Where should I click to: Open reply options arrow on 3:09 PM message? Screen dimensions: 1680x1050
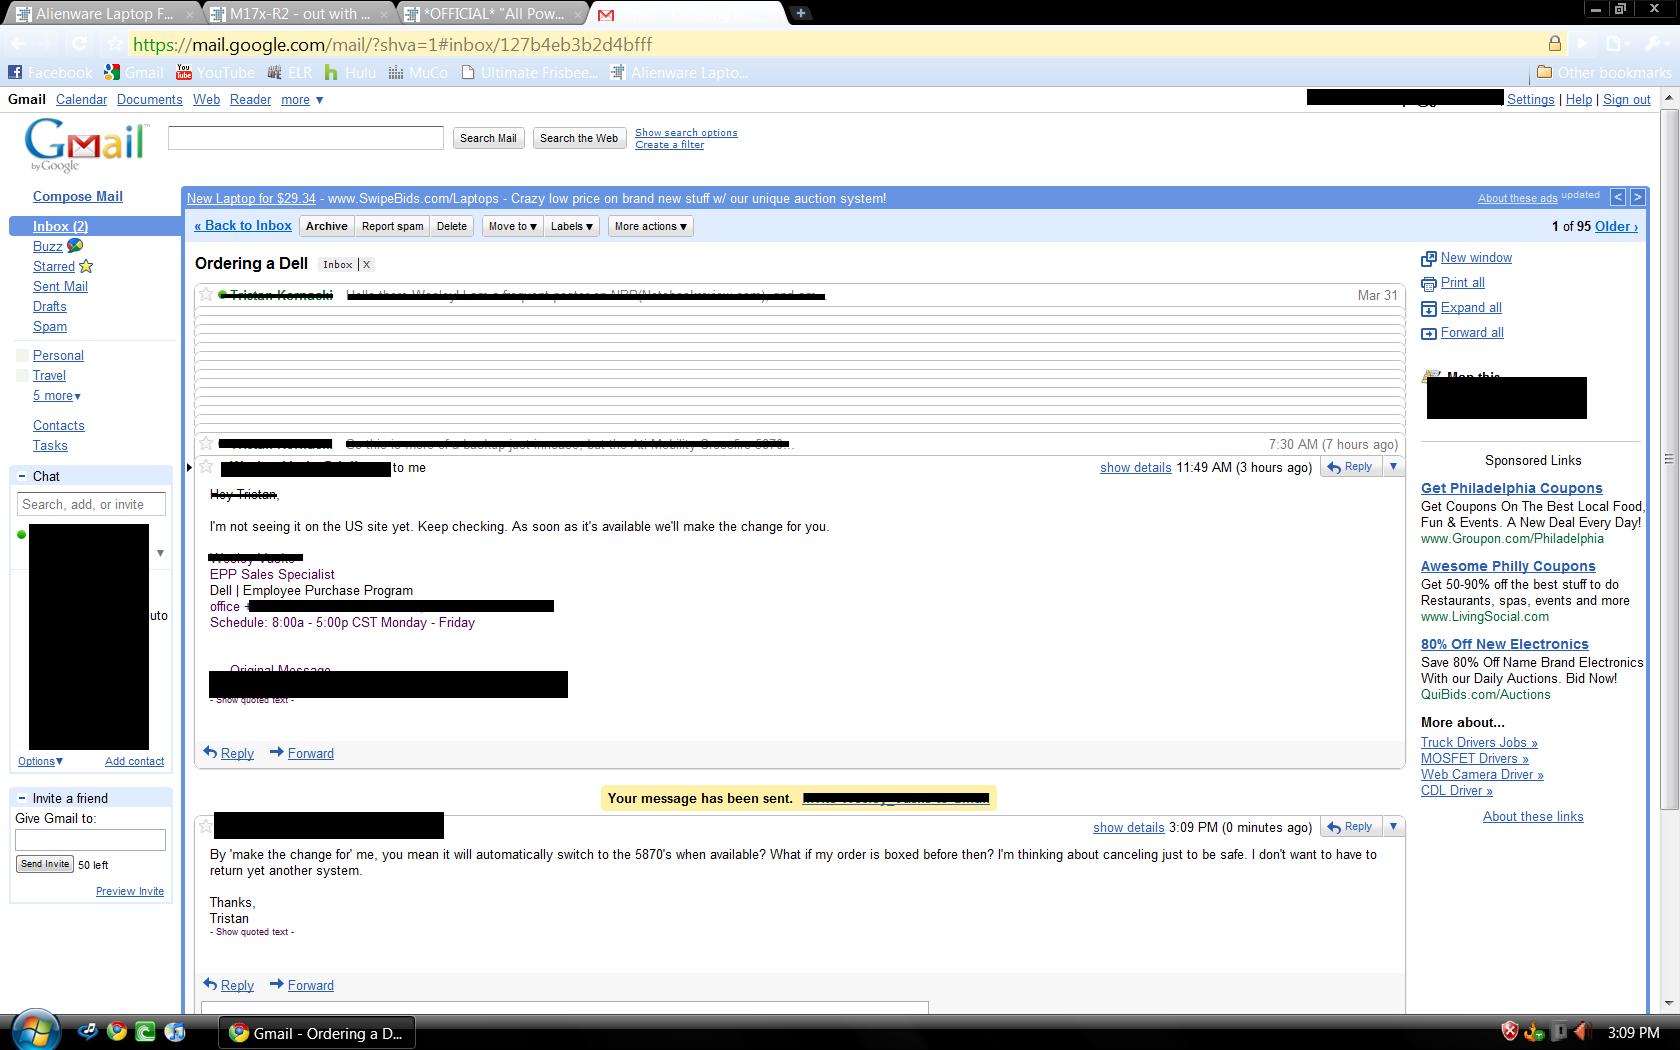[x=1393, y=826]
